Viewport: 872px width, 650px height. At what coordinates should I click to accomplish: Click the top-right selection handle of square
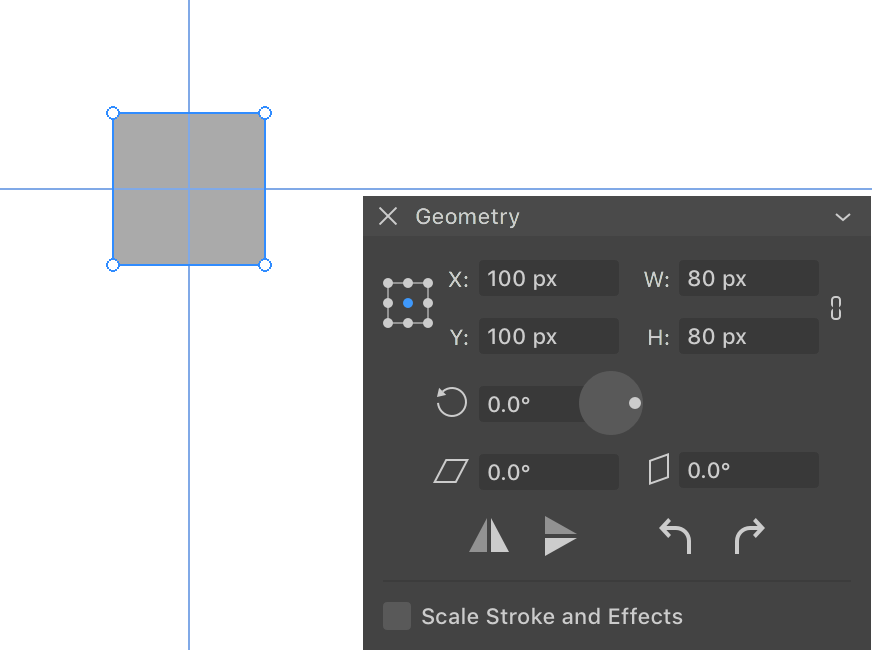265,113
